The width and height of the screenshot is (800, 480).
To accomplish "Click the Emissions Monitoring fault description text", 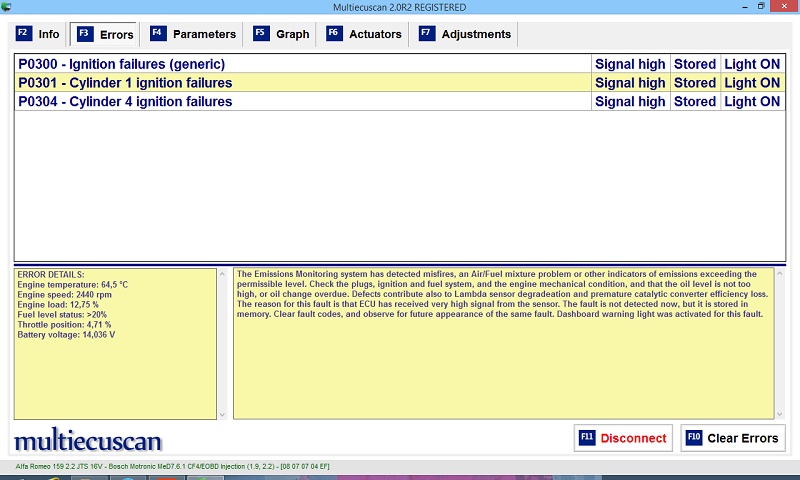I will tap(502, 294).
